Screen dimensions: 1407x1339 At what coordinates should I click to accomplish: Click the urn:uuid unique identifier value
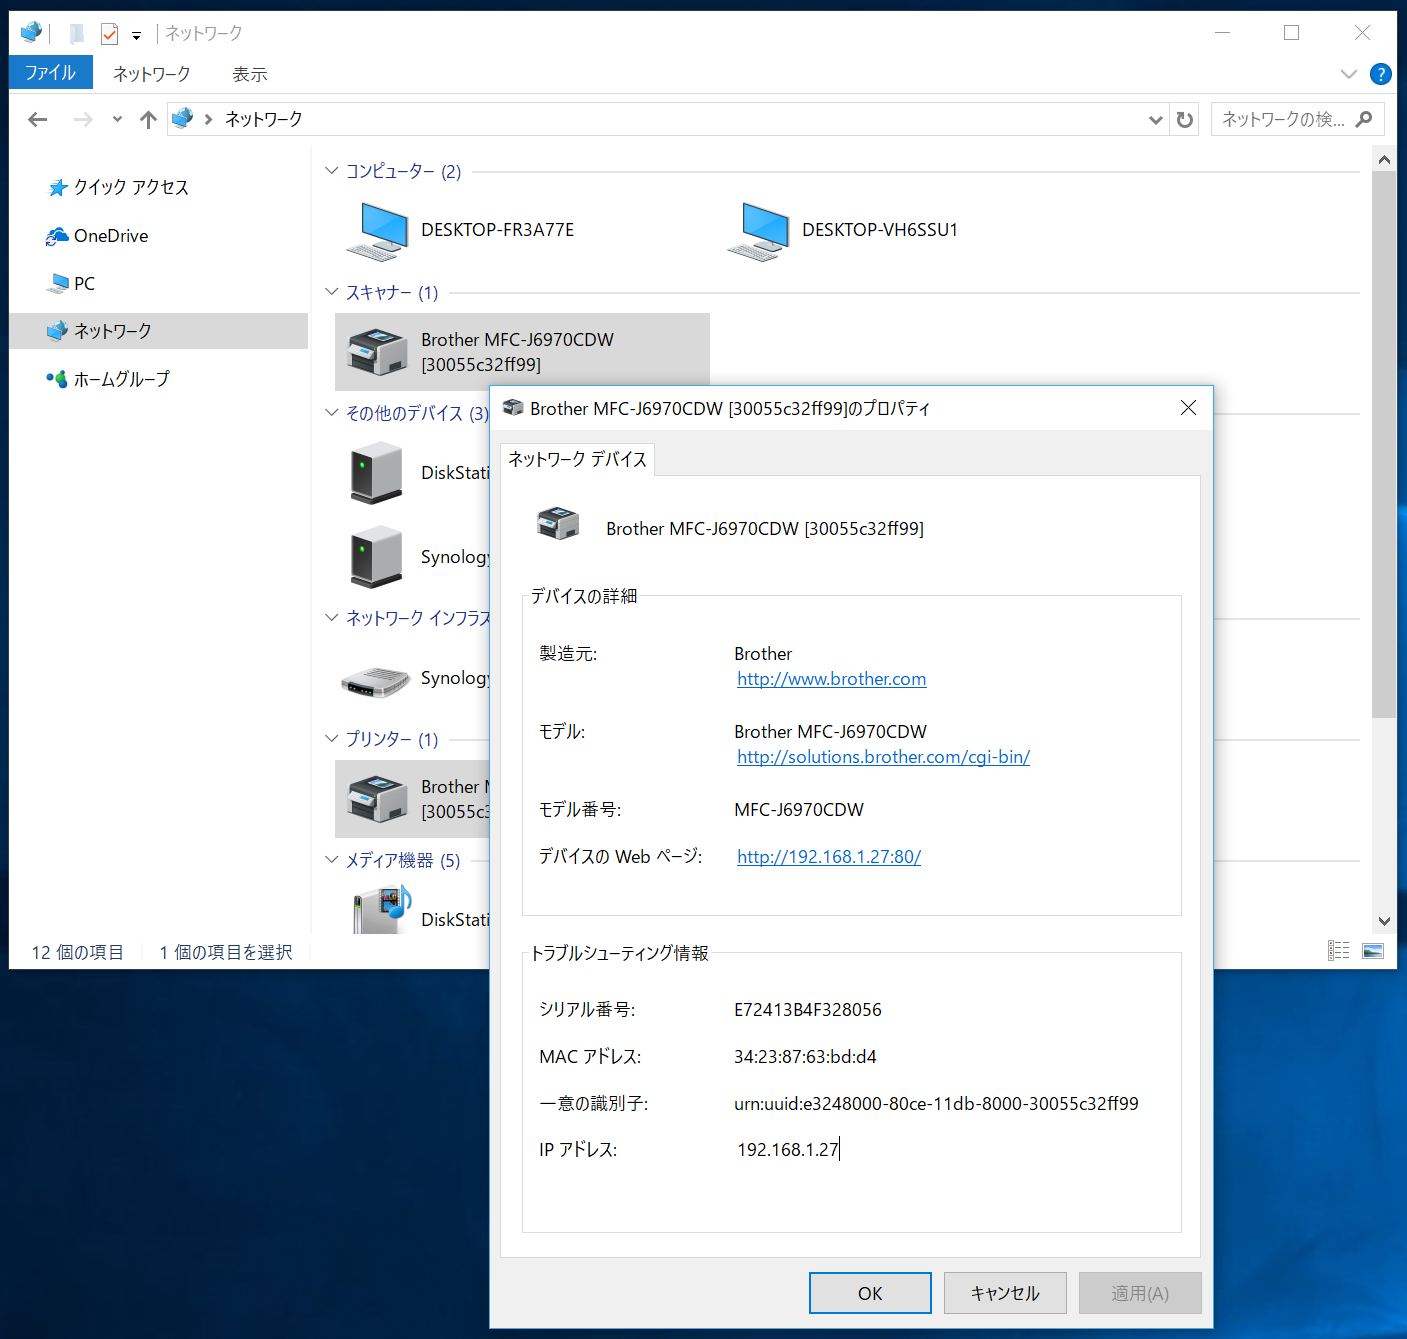(x=936, y=1104)
